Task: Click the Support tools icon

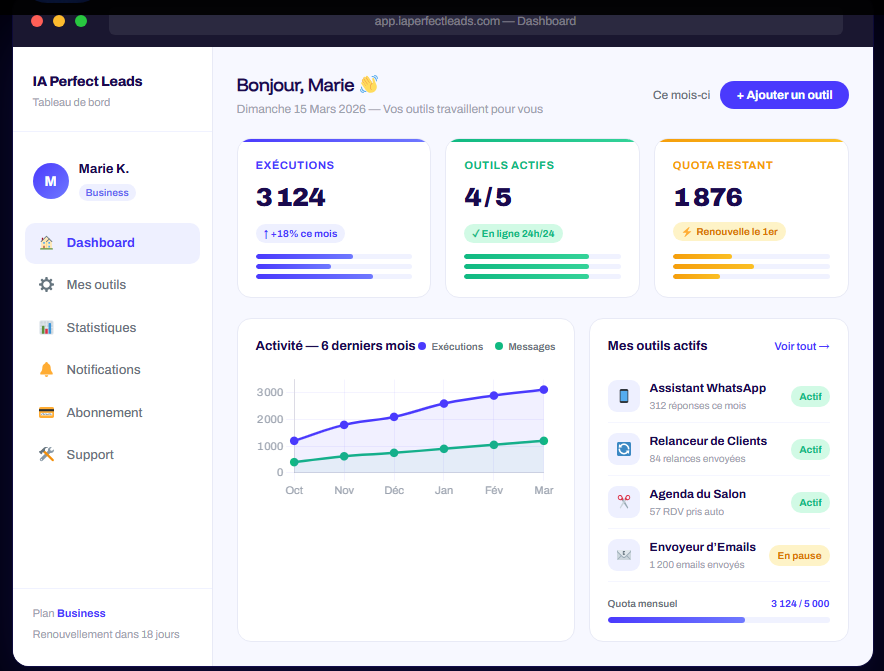Action: (x=46, y=455)
